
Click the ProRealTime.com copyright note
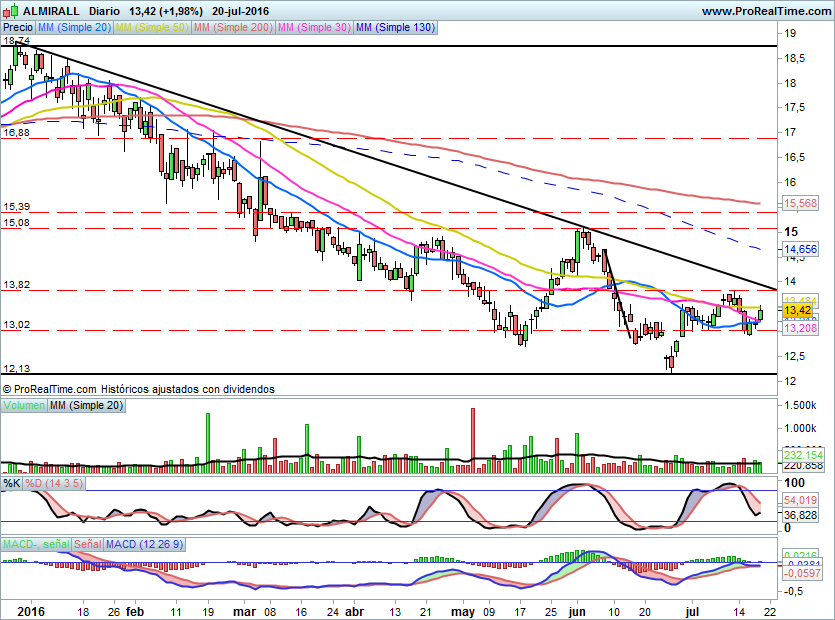point(138,389)
